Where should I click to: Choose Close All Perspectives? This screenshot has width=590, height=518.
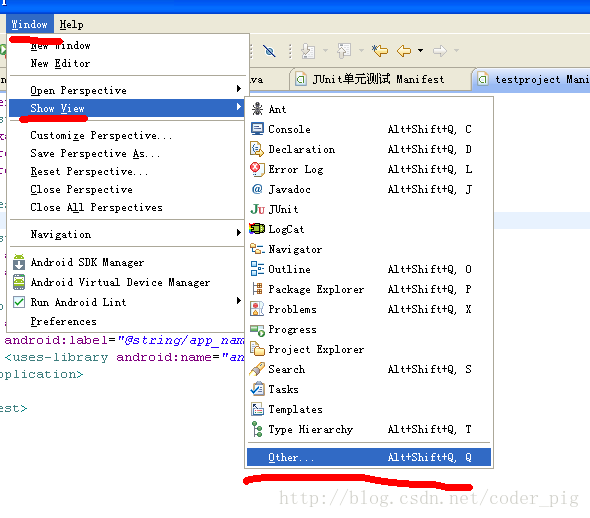pos(127,208)
